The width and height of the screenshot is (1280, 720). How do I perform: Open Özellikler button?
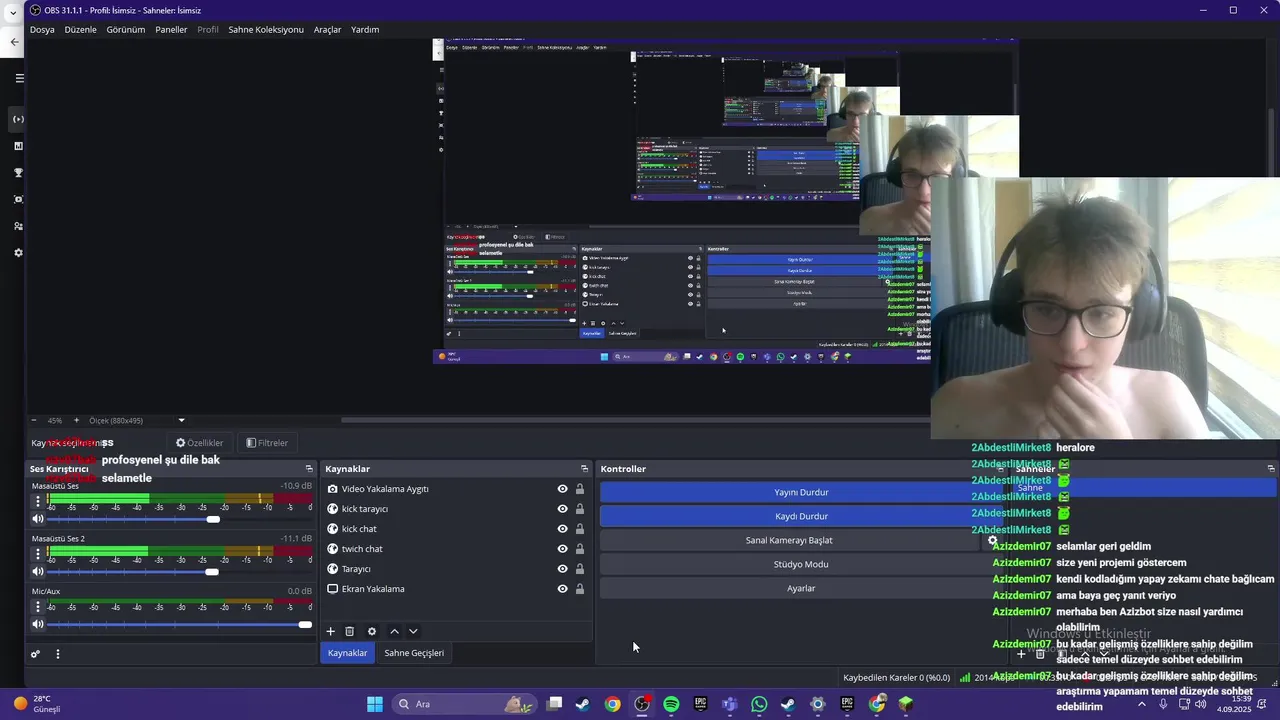[200, 443]
